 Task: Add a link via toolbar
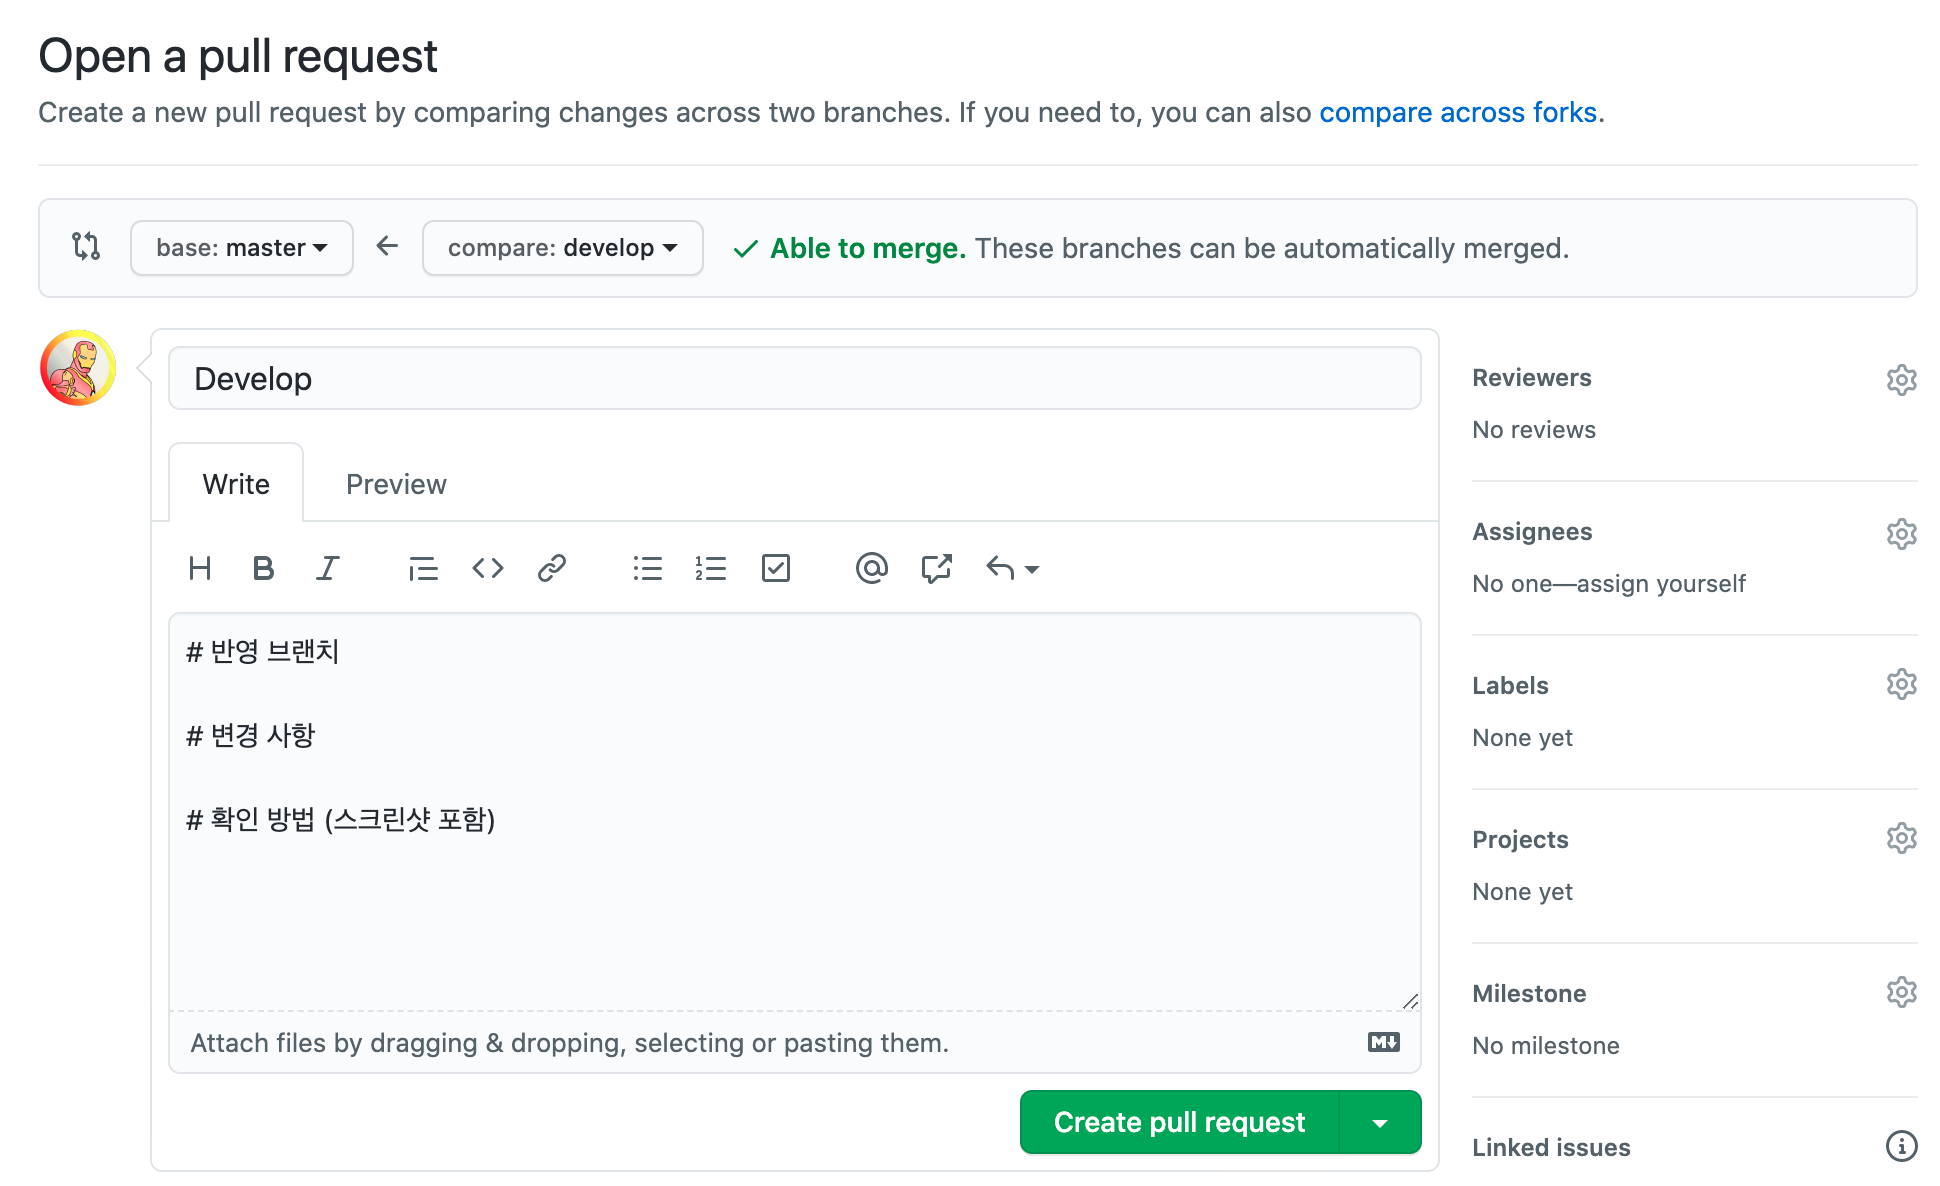click(552, 569)
